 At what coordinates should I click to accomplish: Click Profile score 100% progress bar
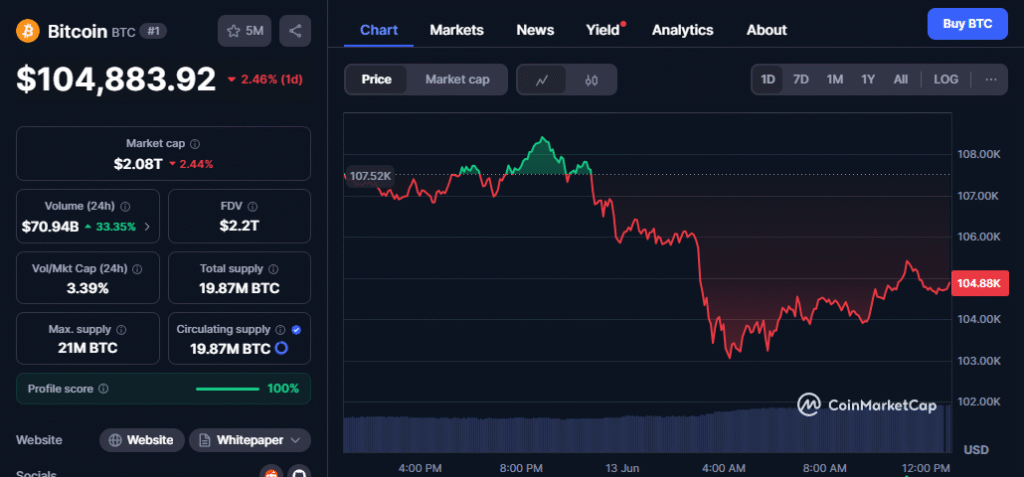(227, 389)
